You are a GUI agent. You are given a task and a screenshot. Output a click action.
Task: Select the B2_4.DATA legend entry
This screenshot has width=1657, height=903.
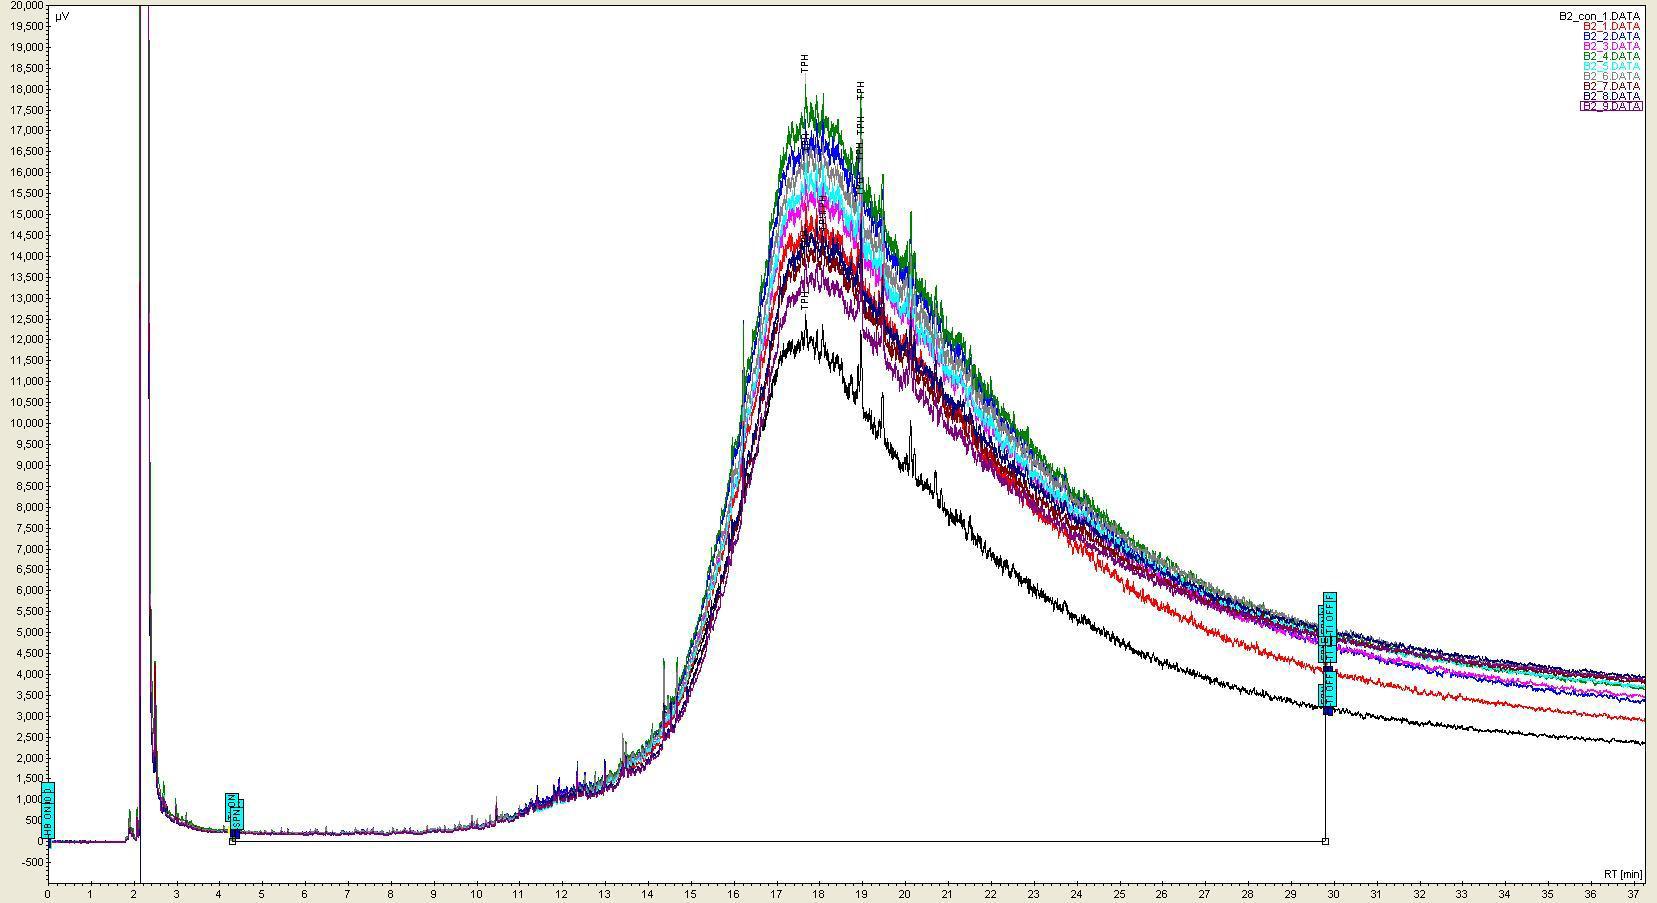click(x=1611, y=56)
